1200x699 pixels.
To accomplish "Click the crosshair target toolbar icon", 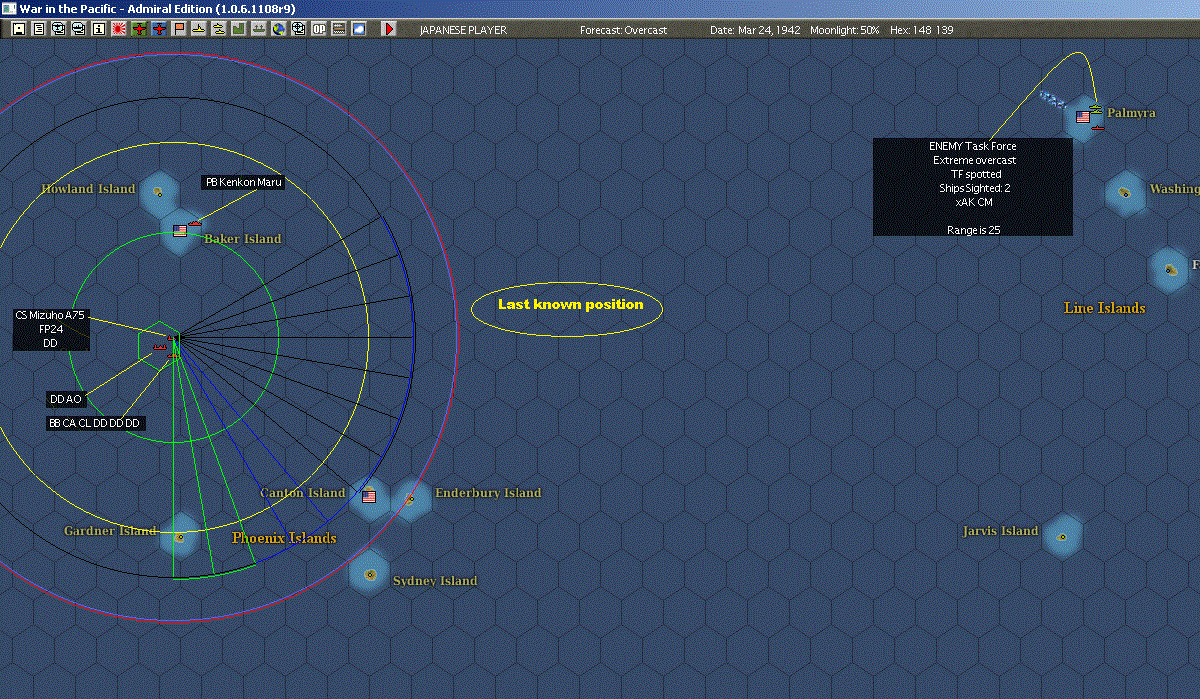I will click(299, 29).
